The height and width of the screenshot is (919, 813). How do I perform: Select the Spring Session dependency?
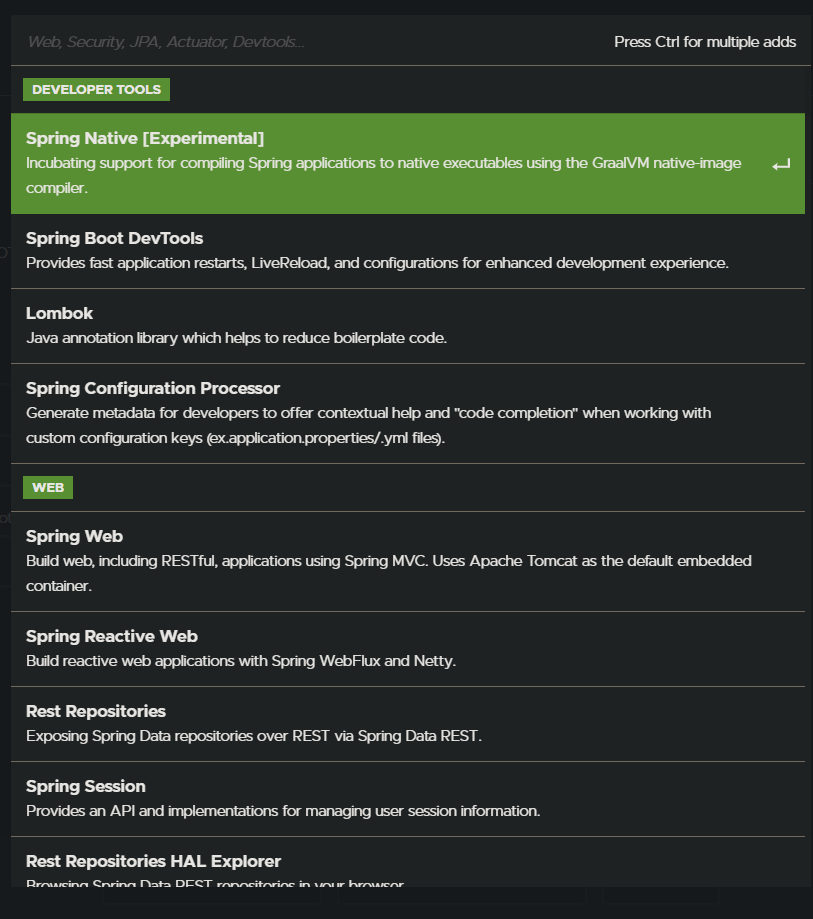coord(85,786)
